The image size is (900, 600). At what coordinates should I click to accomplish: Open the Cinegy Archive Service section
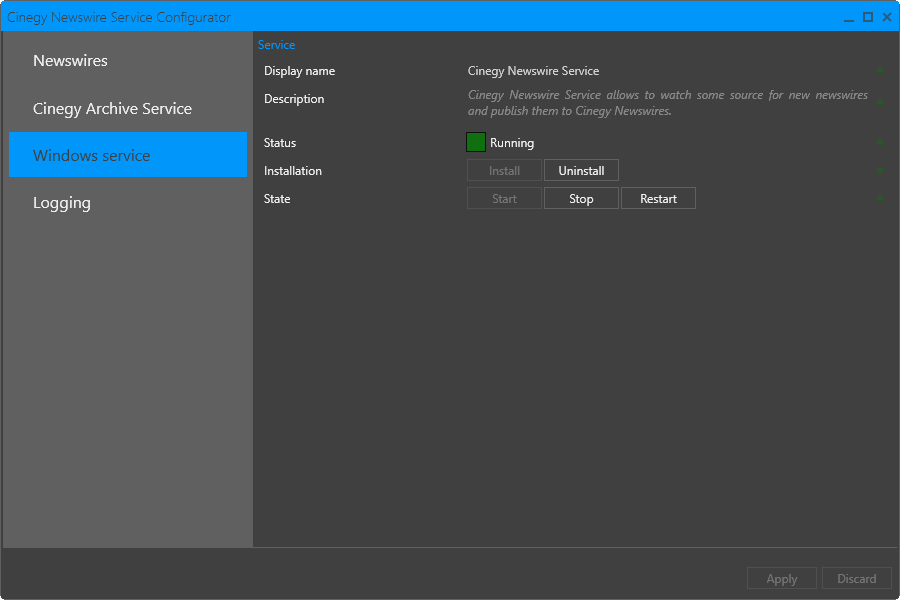click(x=128, y=109)
